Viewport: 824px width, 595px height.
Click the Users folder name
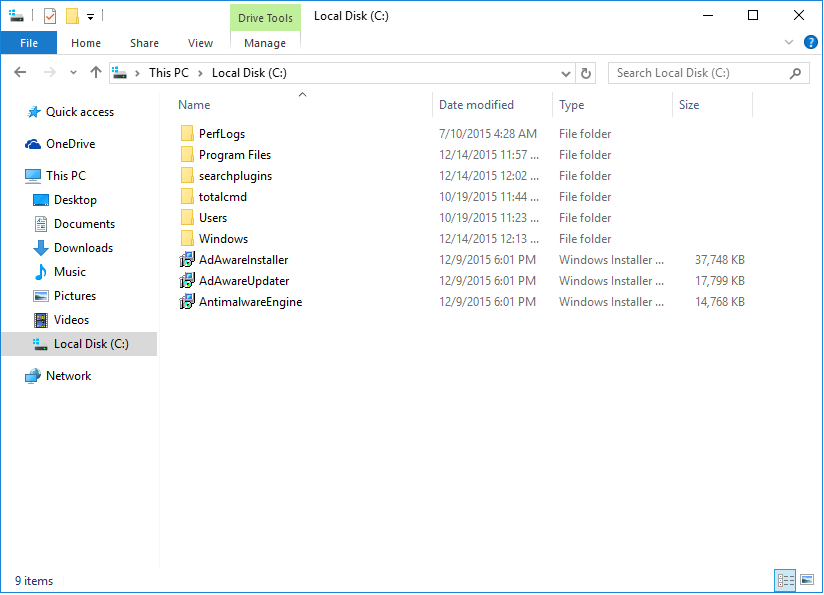tap(213, 218)
